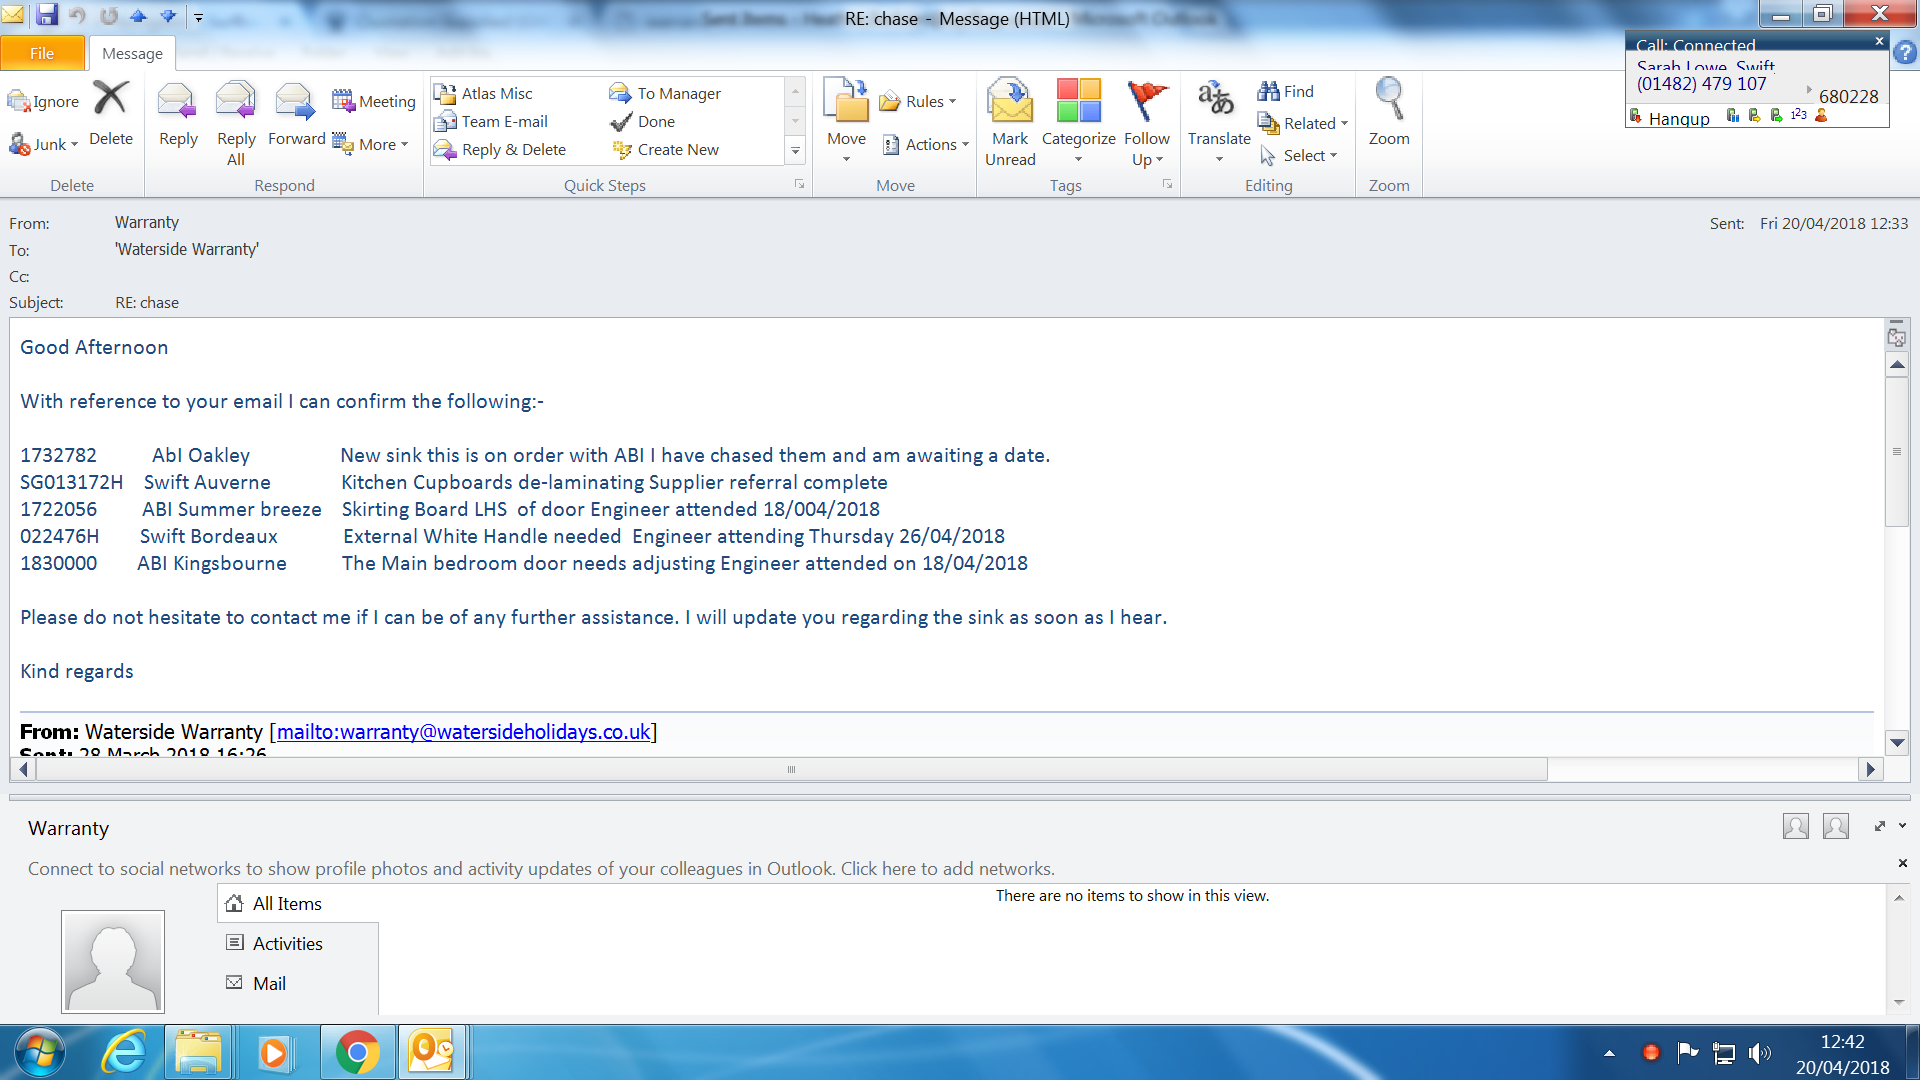Open Outlook from the Windows taskbar
The height and width of the screenshot is (1080, 1920).
tap(431, 1053)
